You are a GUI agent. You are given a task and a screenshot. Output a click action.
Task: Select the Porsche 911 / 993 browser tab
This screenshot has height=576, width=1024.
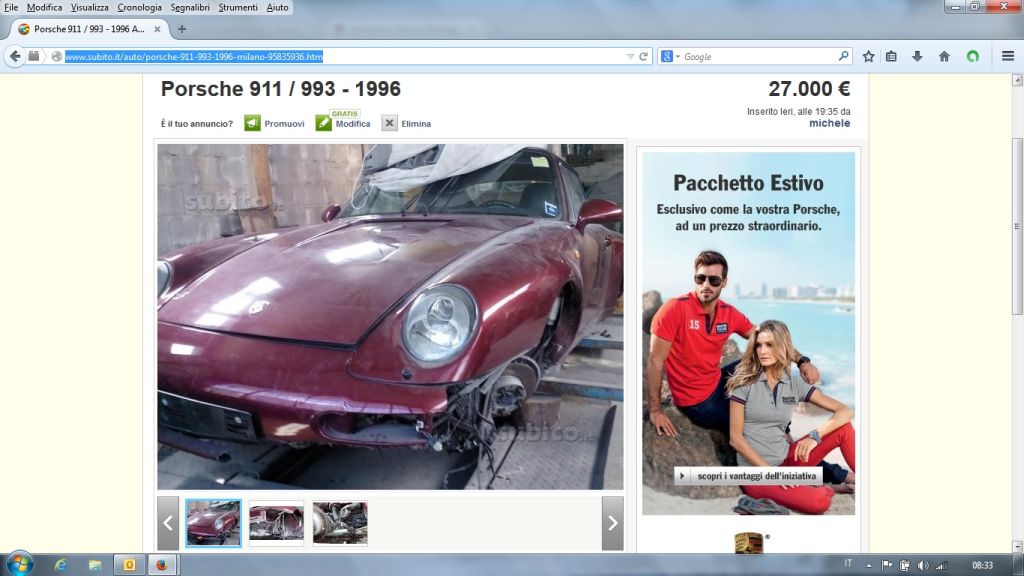89,29
